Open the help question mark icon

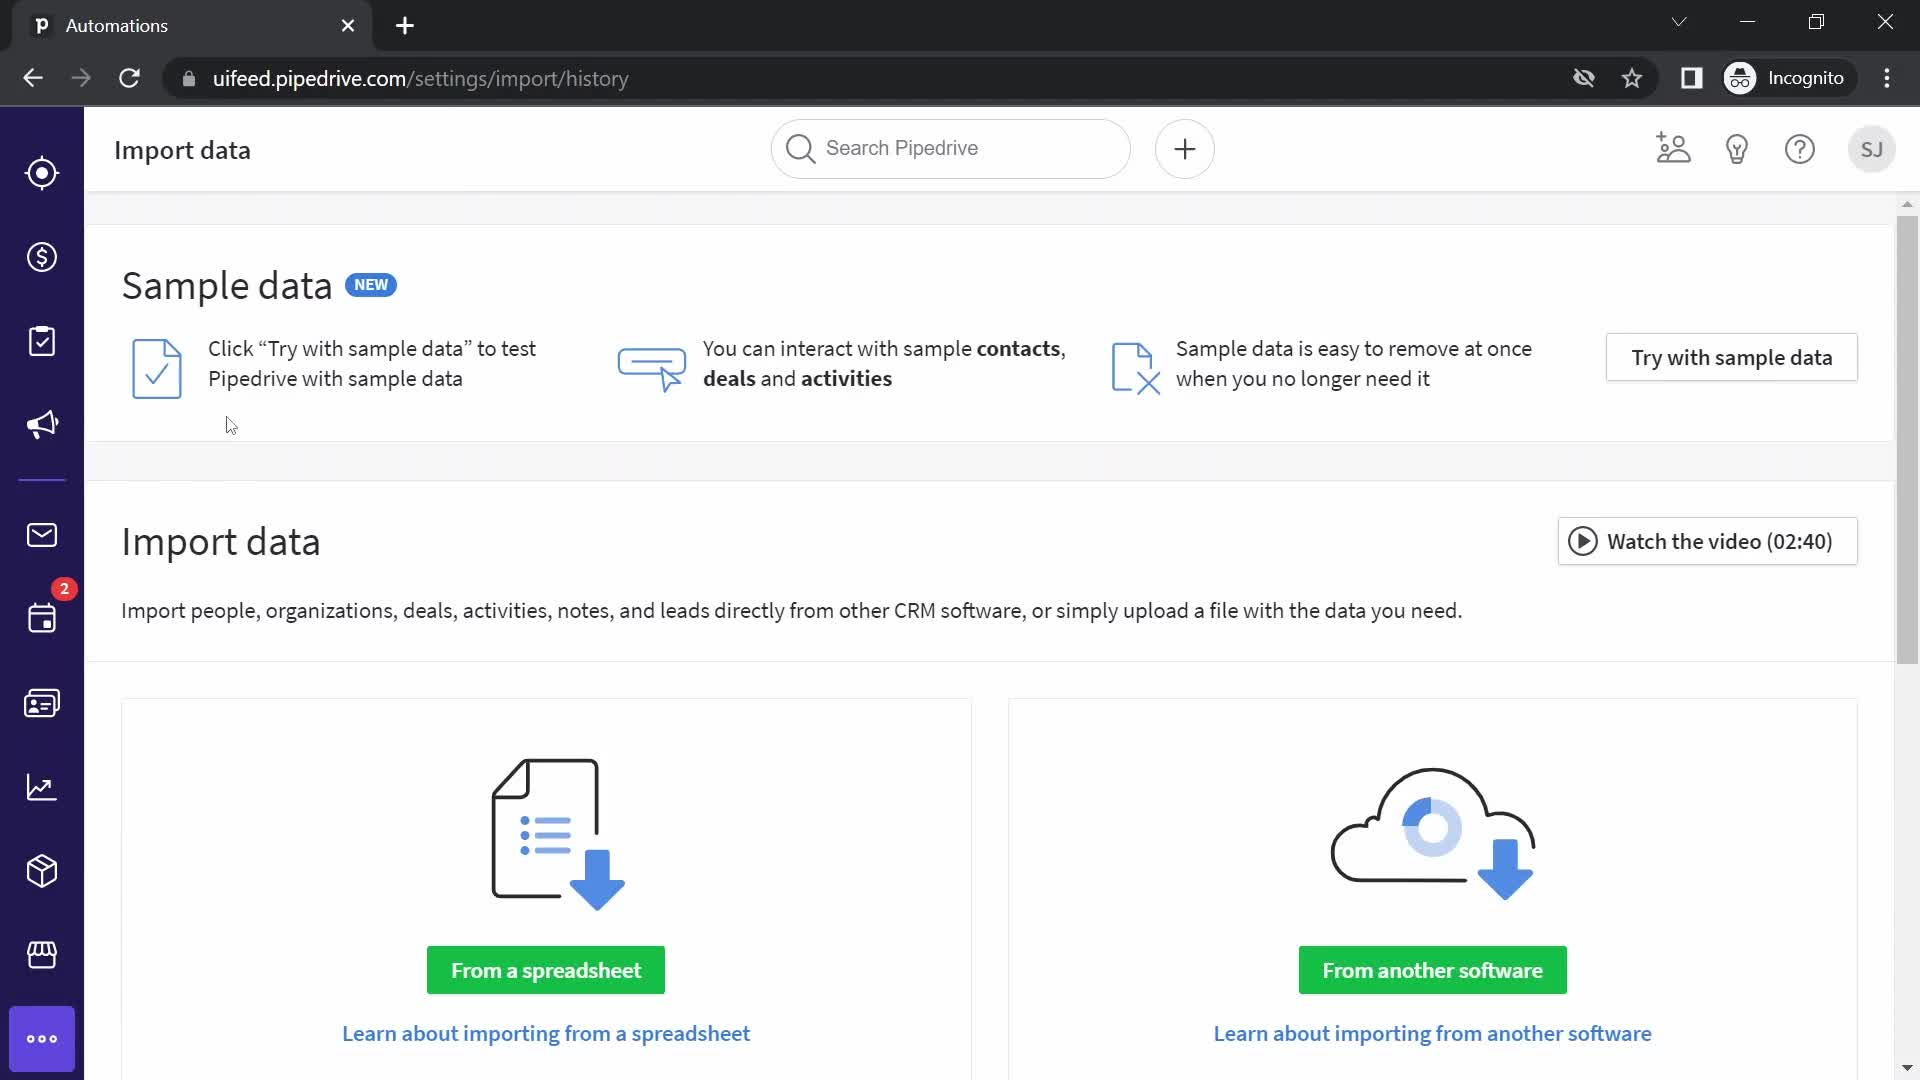1799,149
